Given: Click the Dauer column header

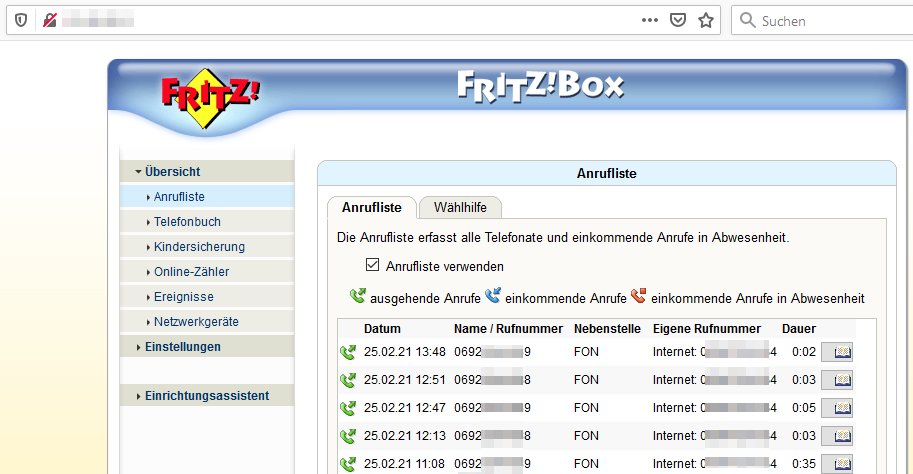Looking at the screenshot, I should [799, 328].
